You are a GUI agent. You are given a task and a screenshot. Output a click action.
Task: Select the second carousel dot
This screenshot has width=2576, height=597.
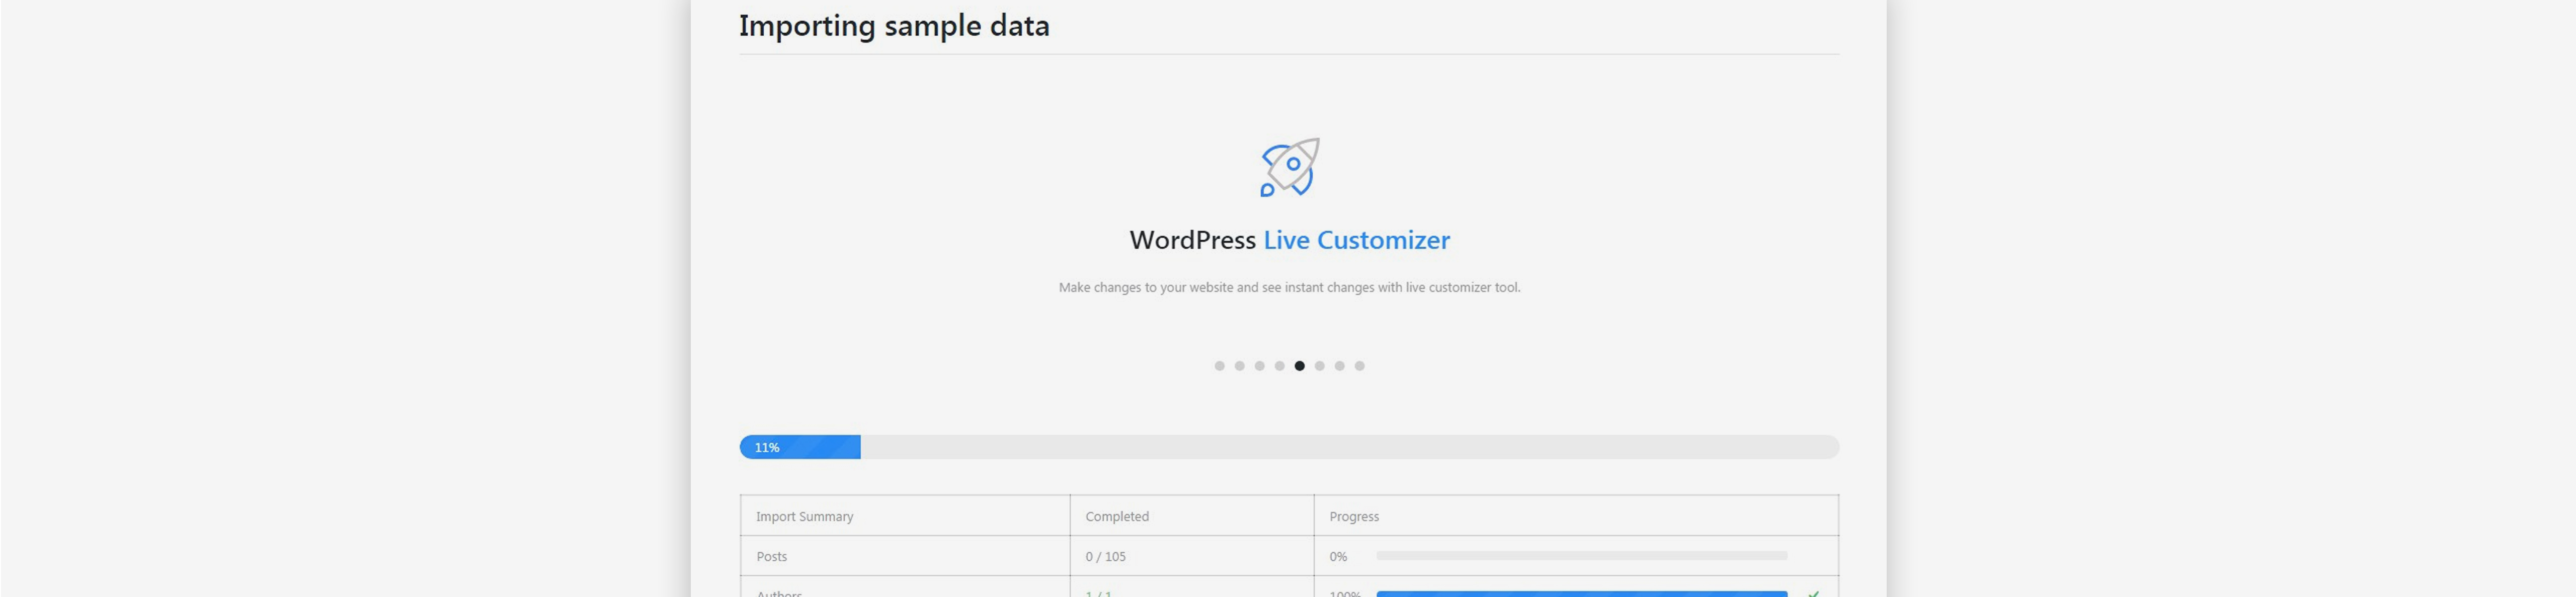pyautogui.click(x=1239, y=366)
